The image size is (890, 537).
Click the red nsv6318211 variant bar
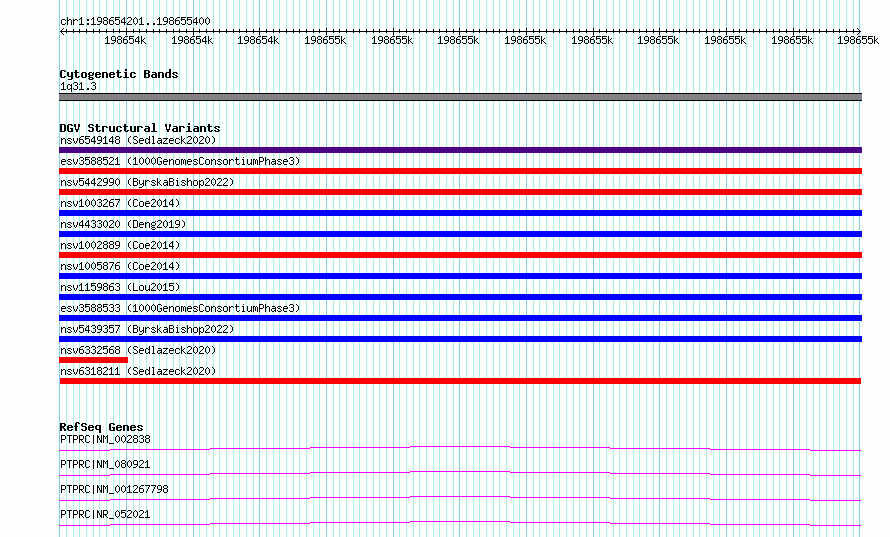460,381
